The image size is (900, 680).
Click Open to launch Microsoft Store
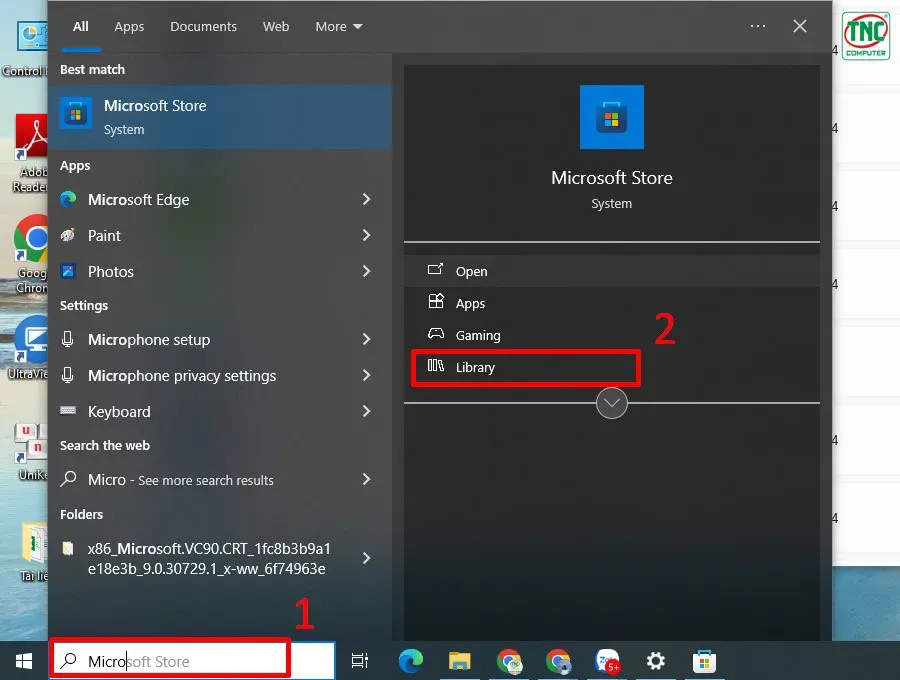tap(471, 270)
